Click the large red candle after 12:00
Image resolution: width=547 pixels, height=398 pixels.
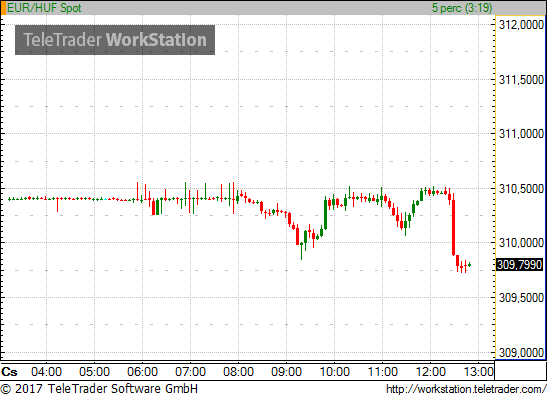[454, 227]
